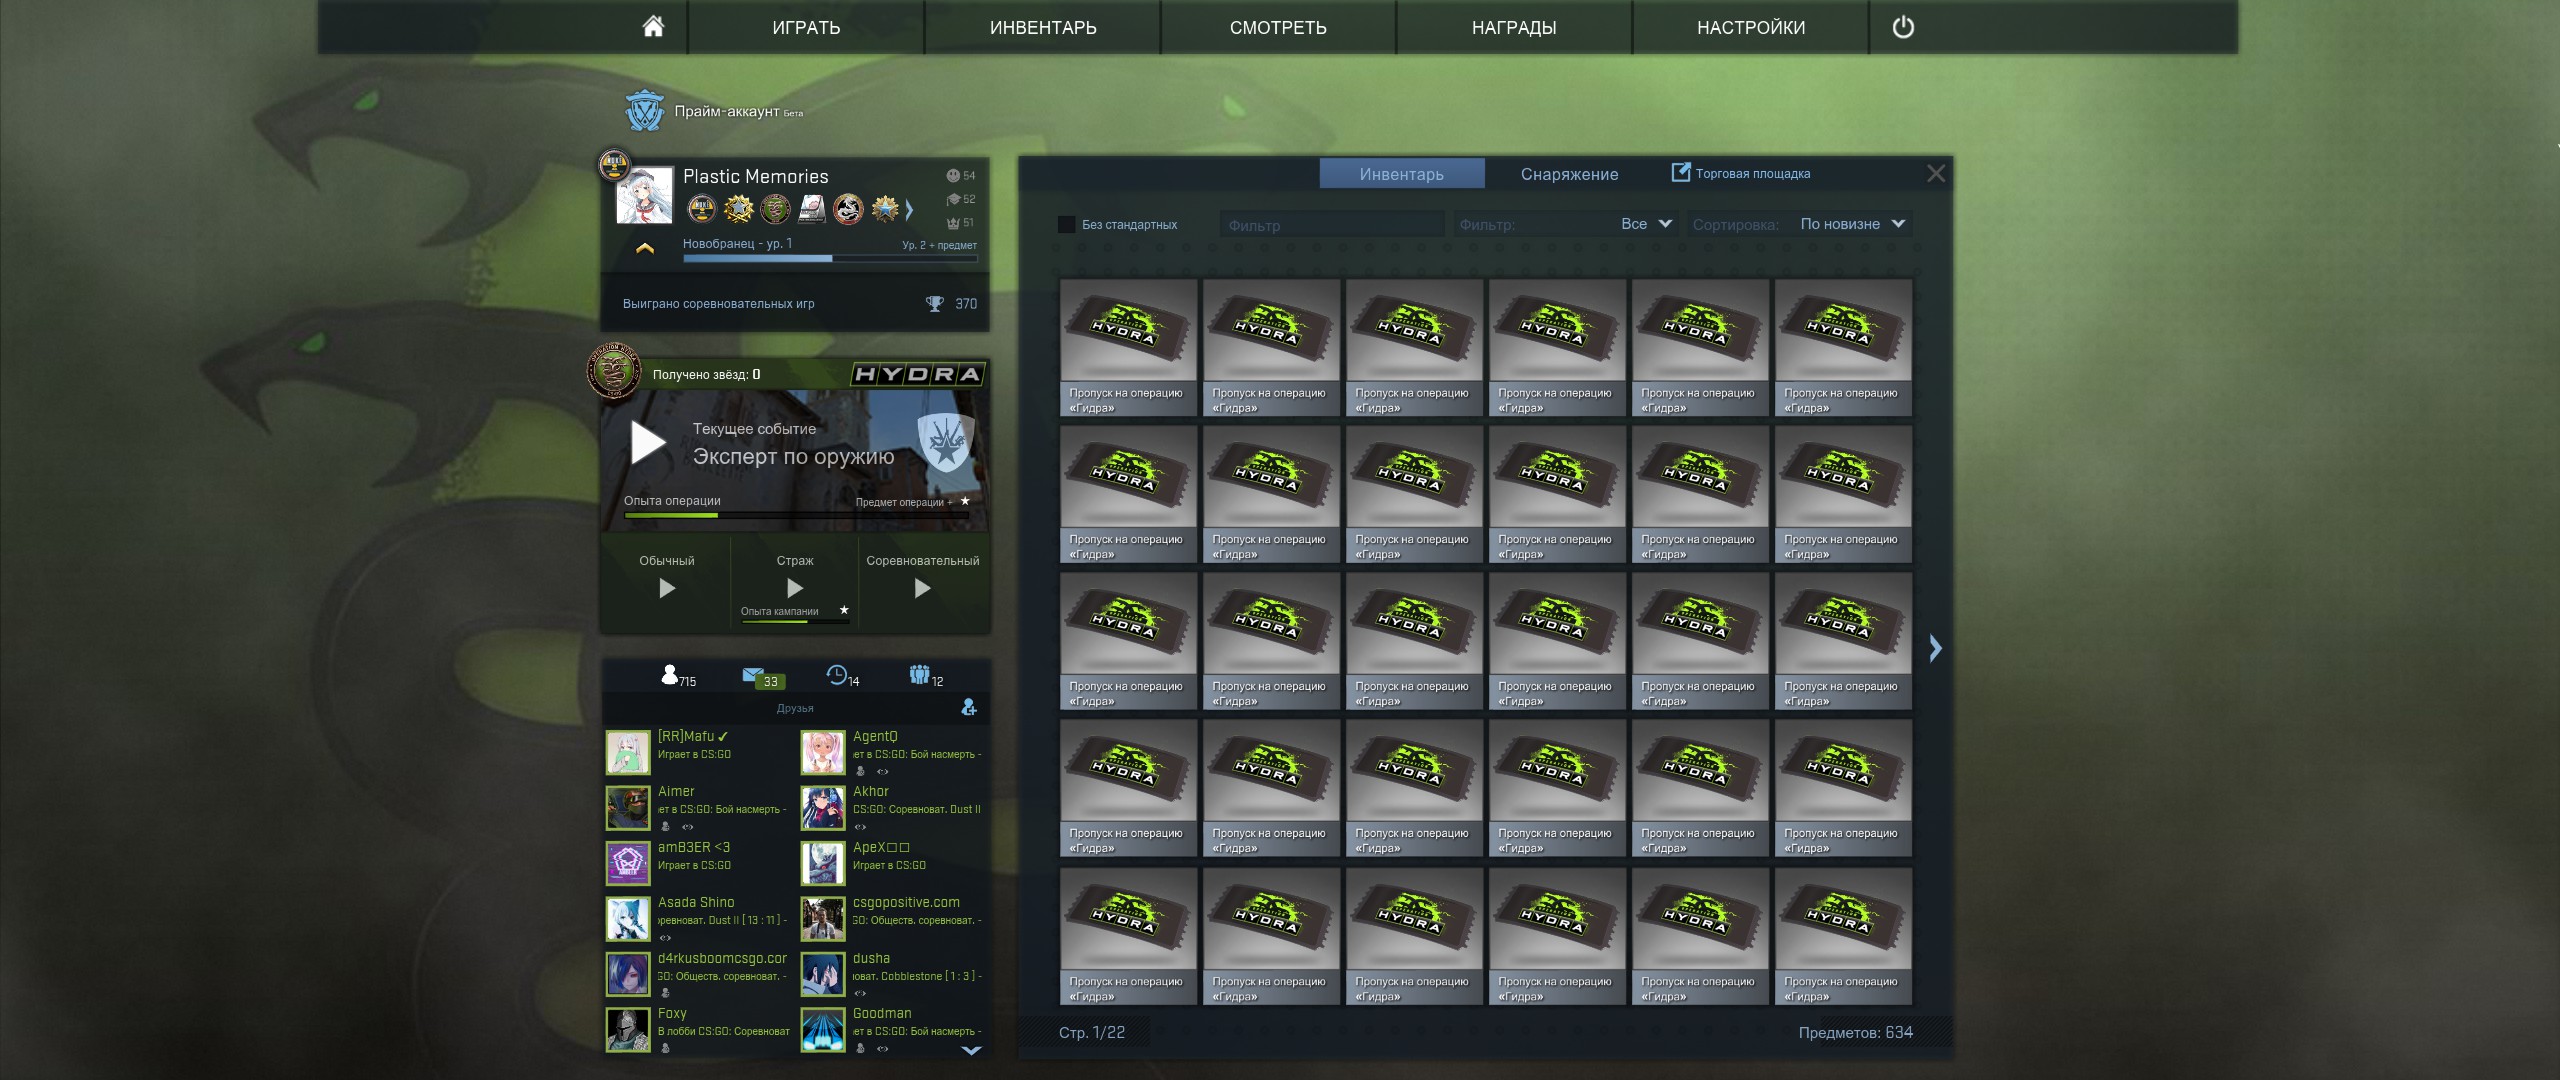Open the Торговая площадка link

(x=1752, y=173)
